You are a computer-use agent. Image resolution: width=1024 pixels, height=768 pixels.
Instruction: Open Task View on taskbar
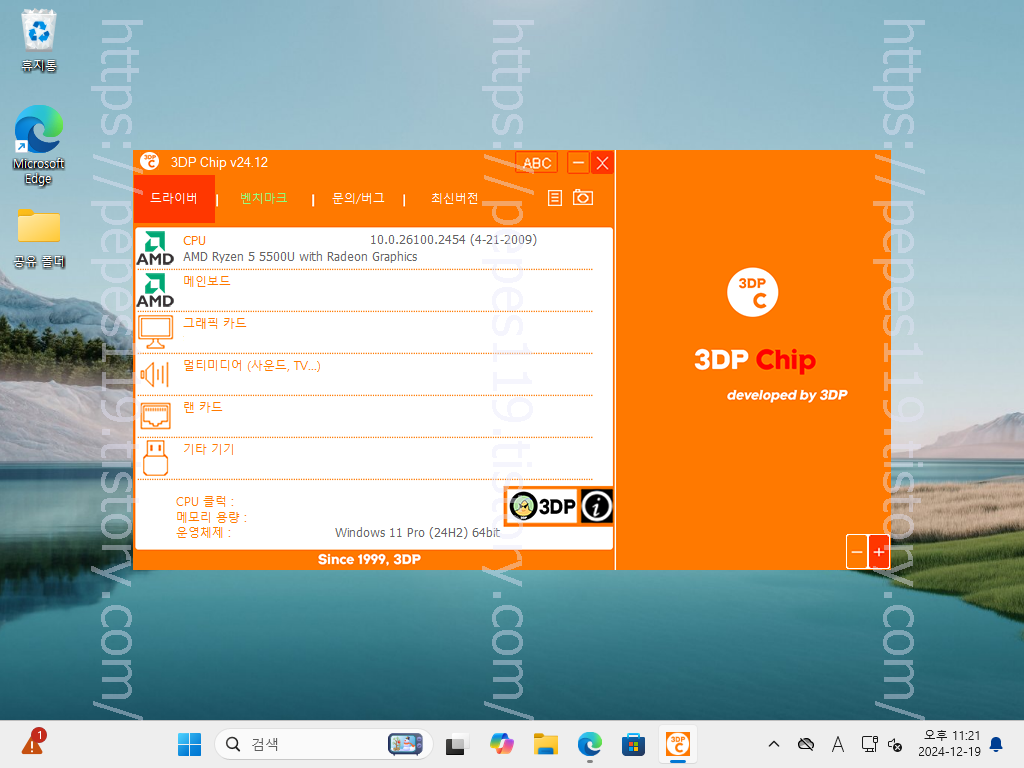[457, 744]
